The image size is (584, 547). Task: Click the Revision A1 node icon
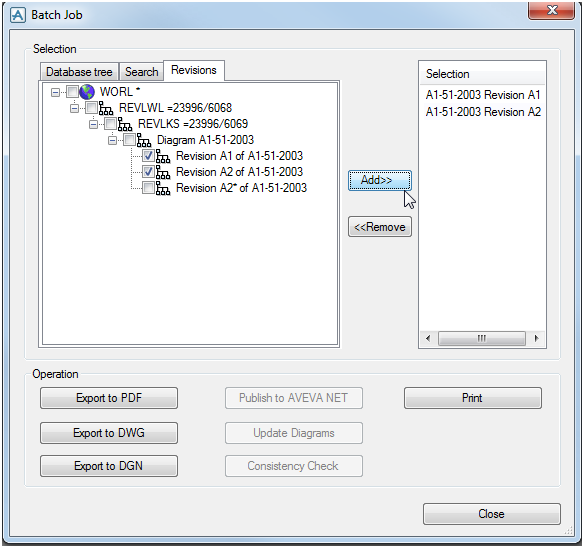pos(163,156)
